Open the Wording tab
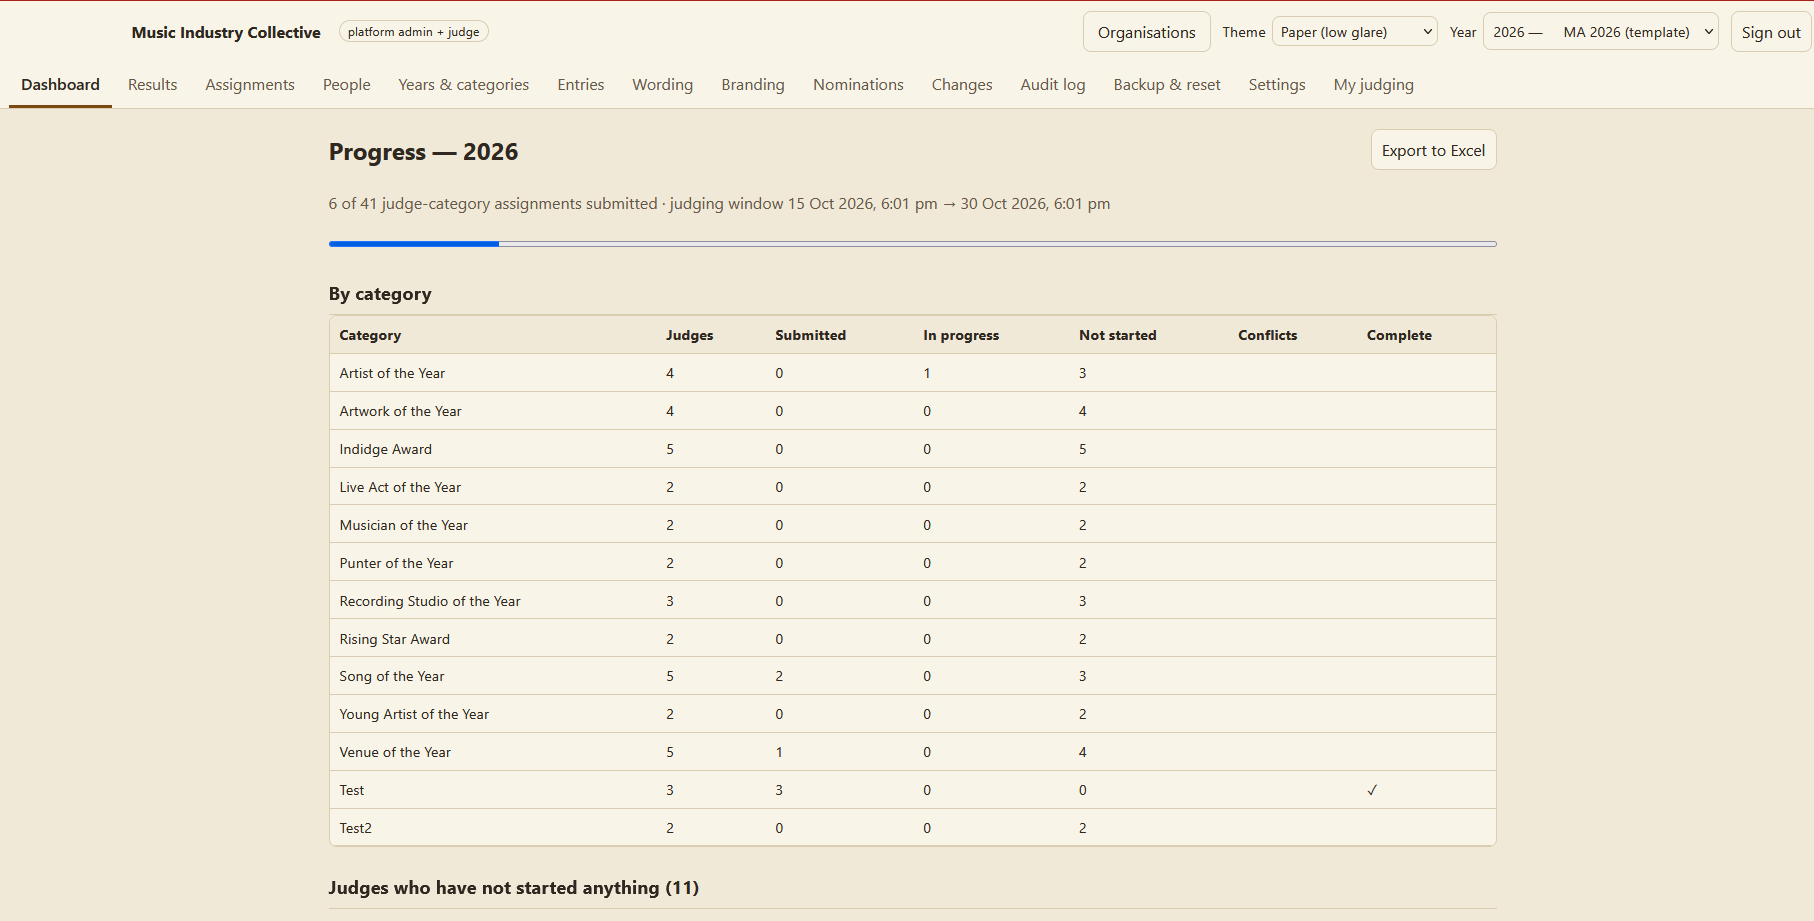 [x=662, y=85]
